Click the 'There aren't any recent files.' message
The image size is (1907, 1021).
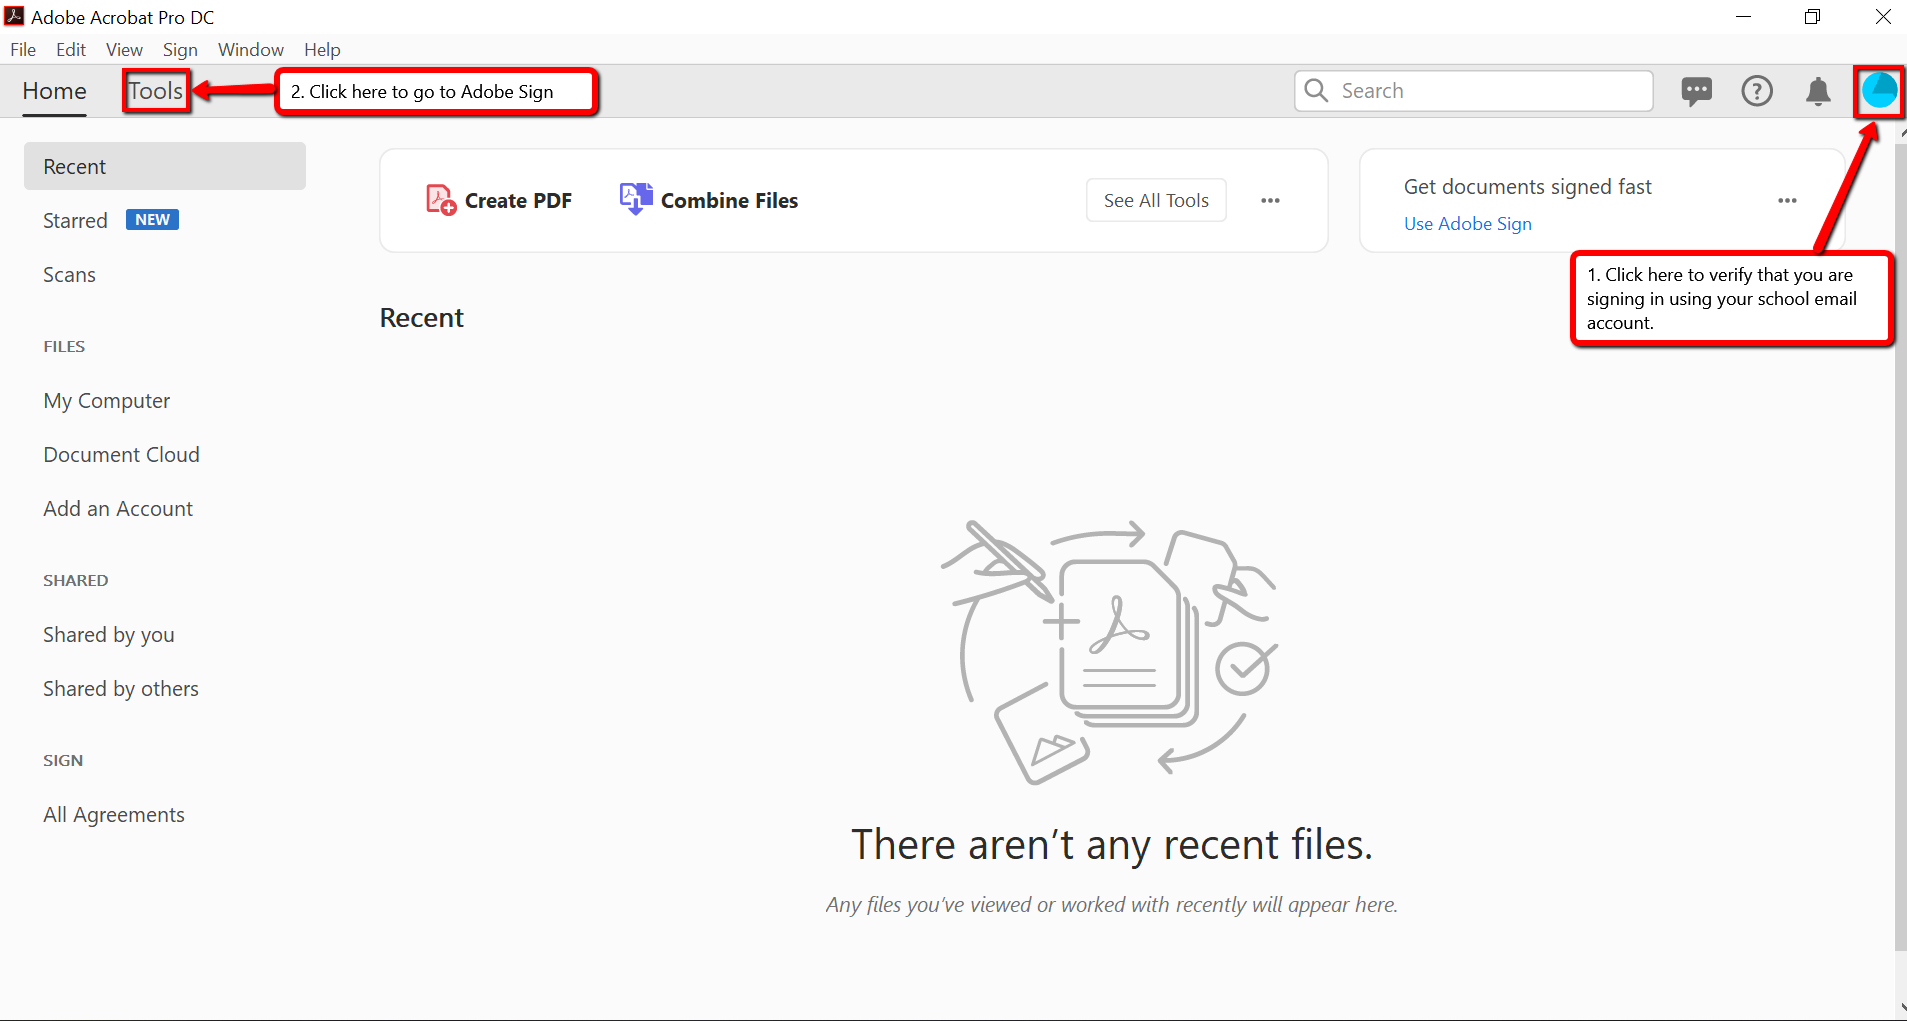(1112, 845)
